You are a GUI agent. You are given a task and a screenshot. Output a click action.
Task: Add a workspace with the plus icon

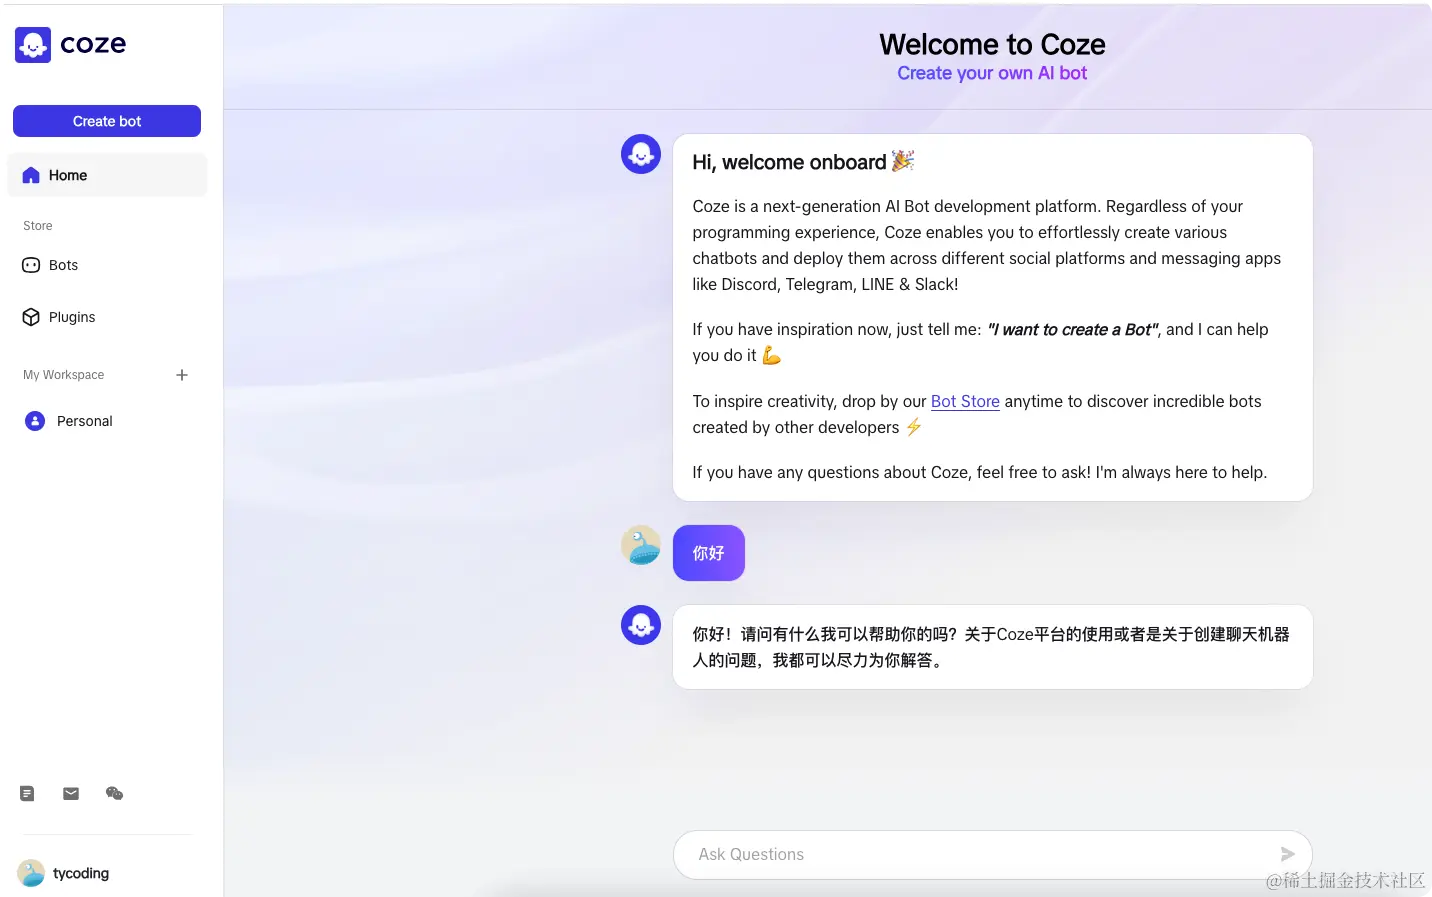182,375
